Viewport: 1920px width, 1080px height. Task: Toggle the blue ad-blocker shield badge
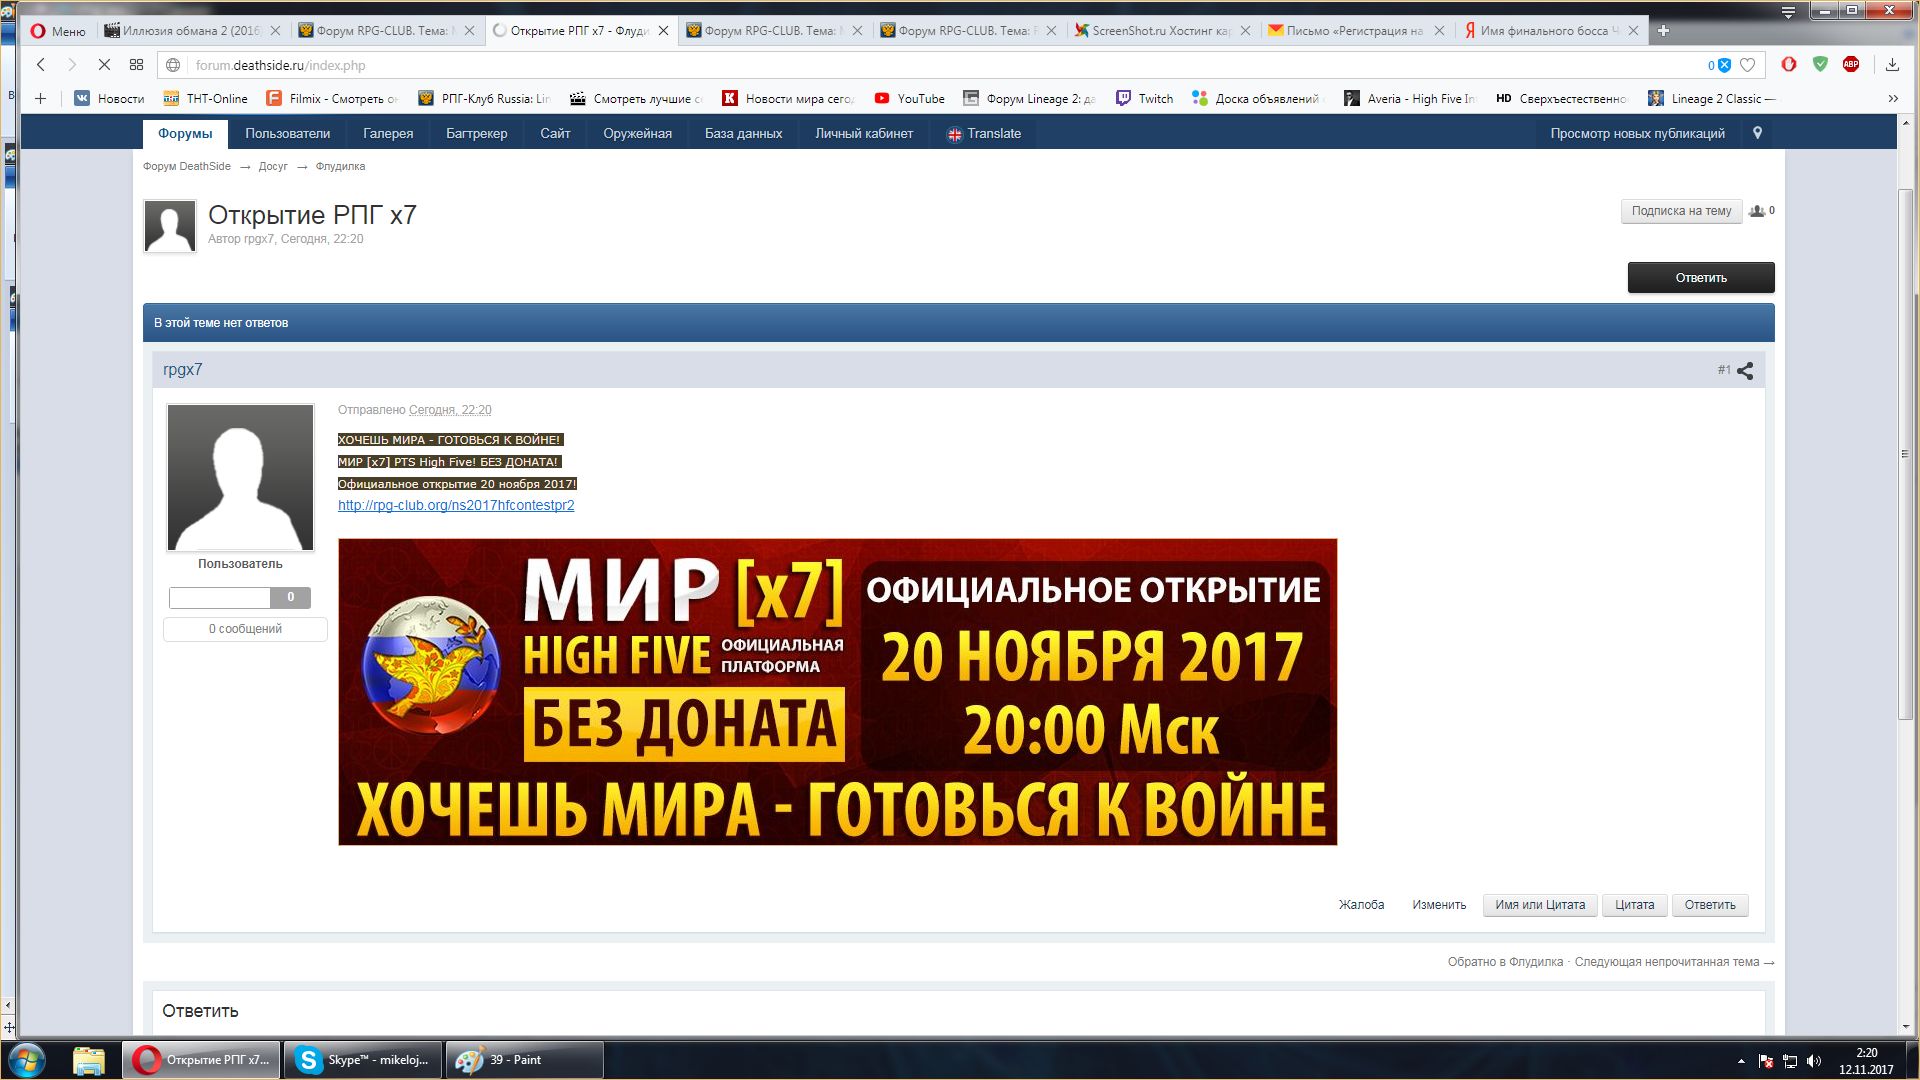pos(1724,65)
